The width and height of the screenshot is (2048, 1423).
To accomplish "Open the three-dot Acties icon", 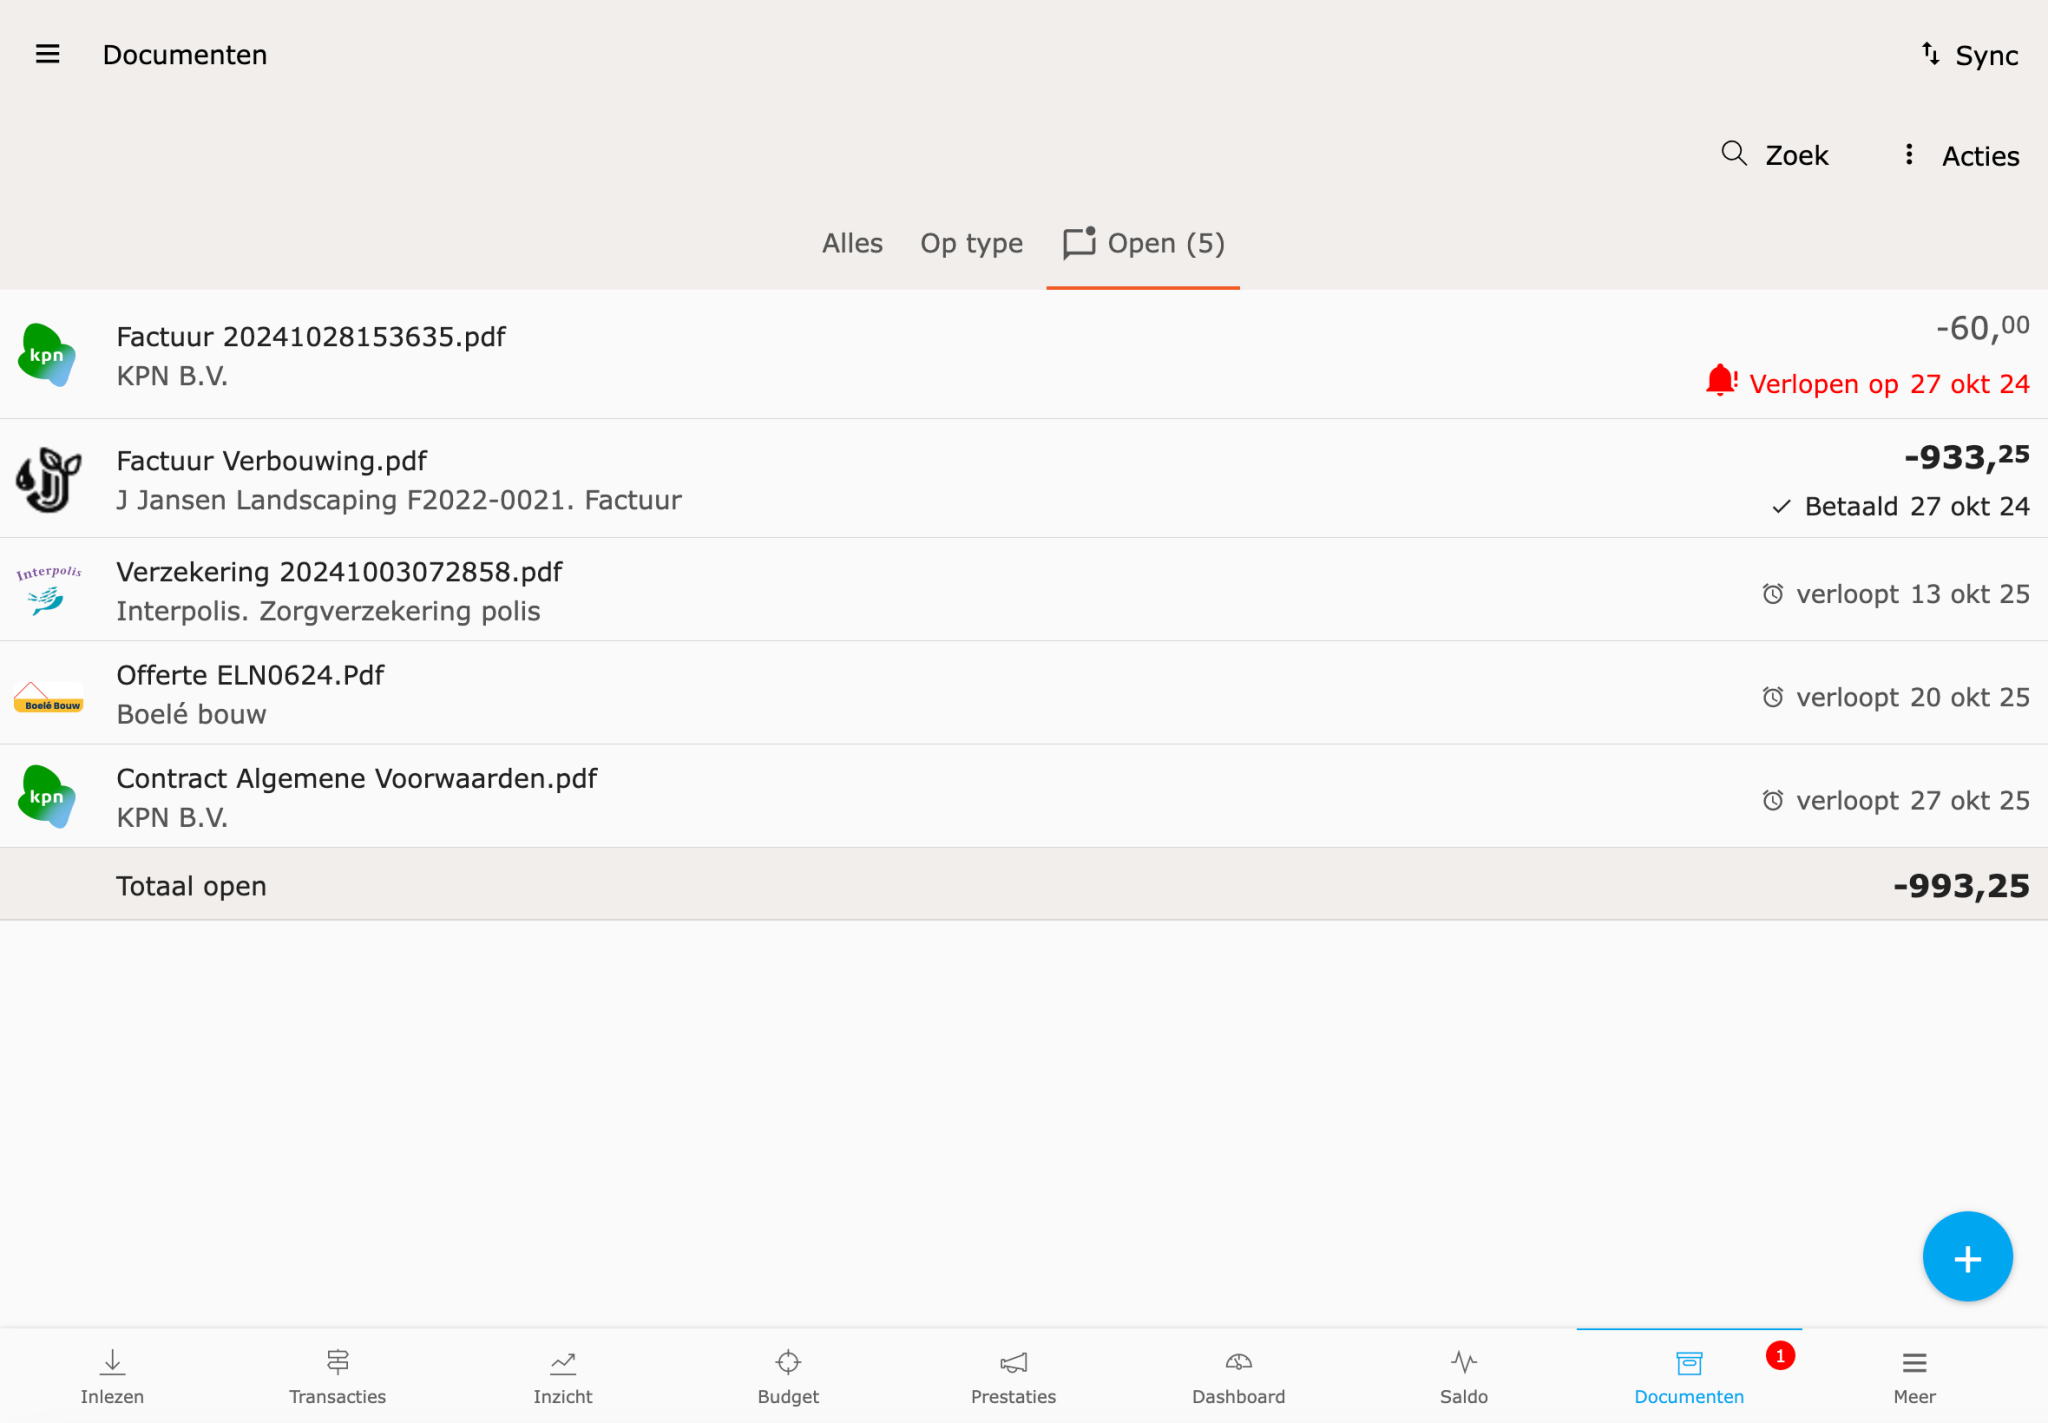I will point(1909,154).
